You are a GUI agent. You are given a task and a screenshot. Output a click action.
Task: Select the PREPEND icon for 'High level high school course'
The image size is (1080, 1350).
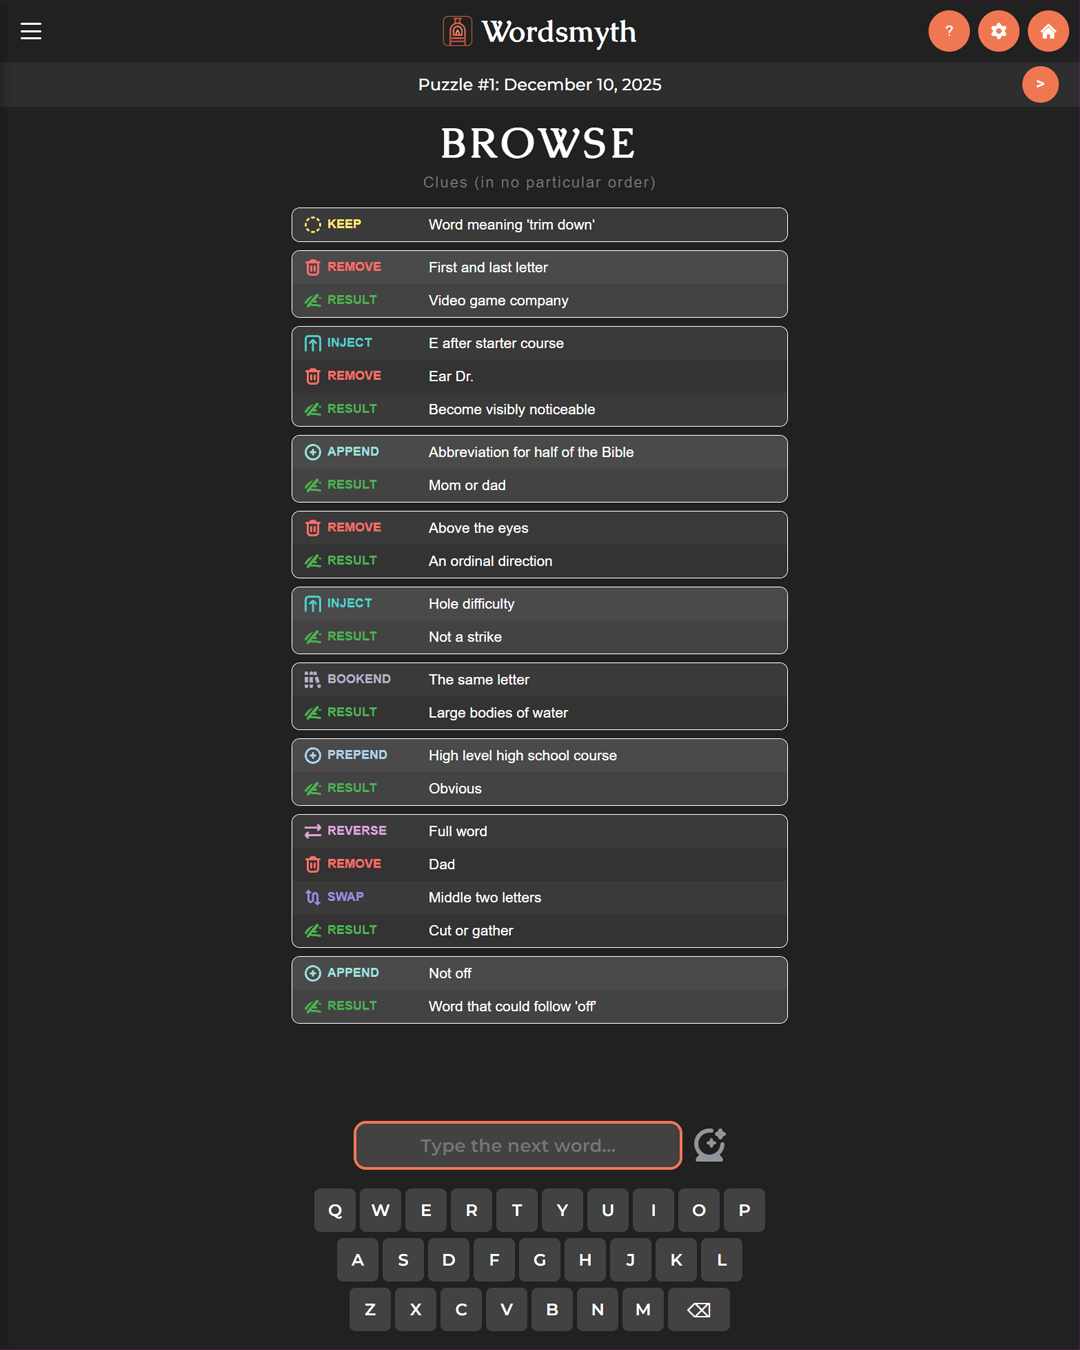click(x=313, y=755)
